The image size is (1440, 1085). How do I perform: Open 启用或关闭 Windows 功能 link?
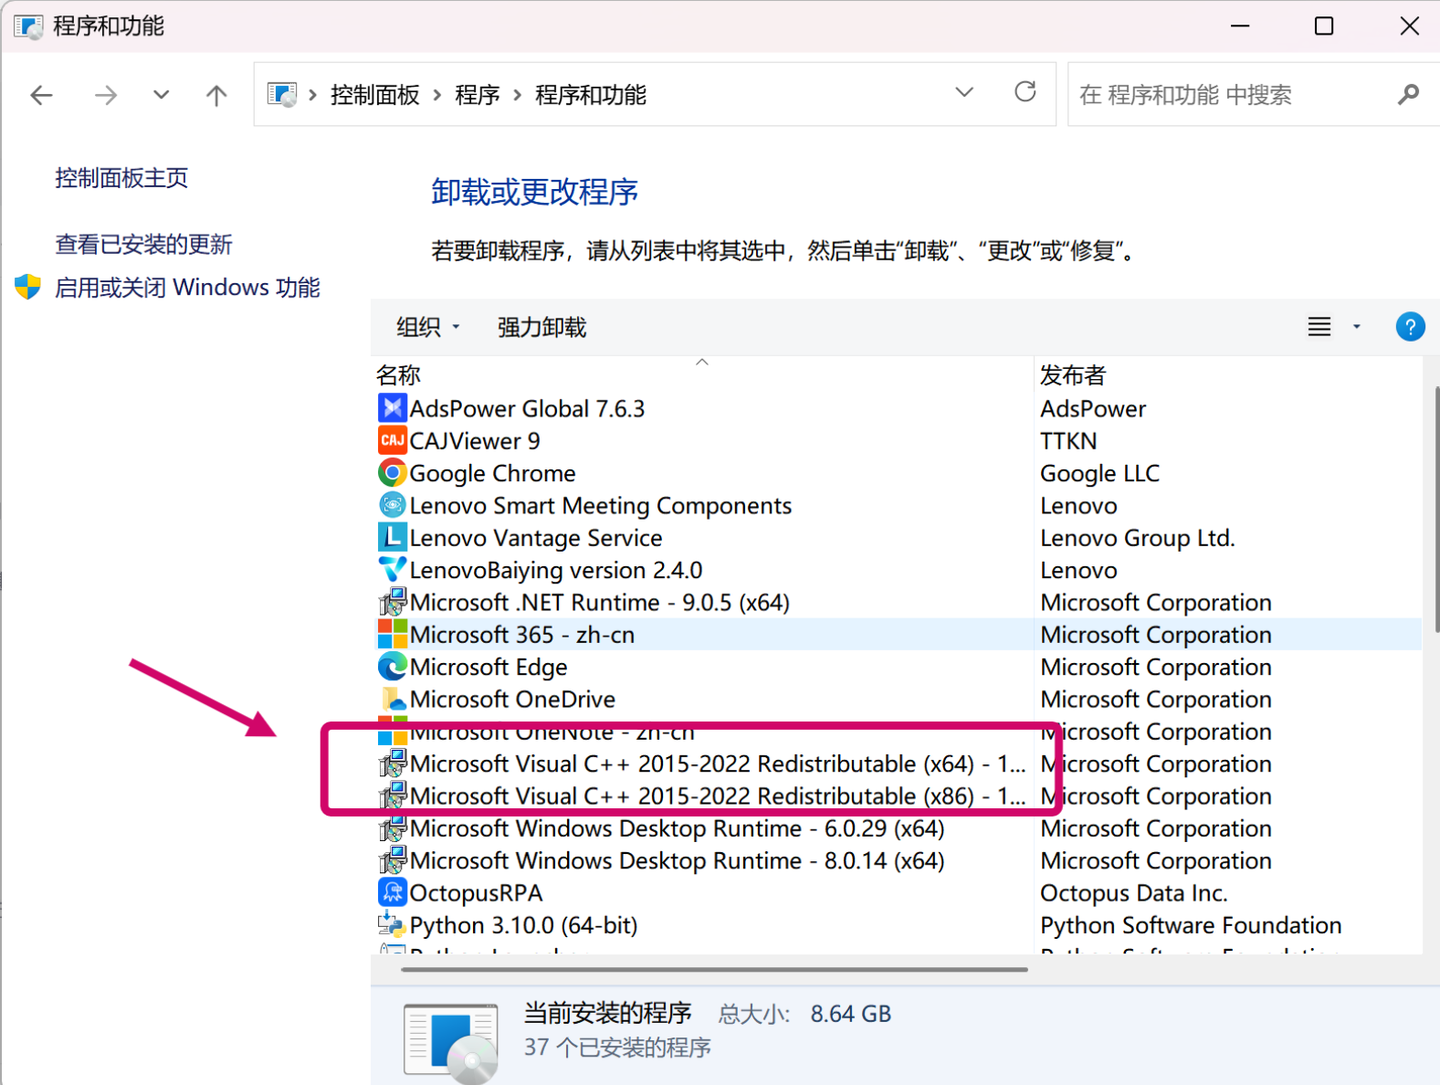[187, 287]
